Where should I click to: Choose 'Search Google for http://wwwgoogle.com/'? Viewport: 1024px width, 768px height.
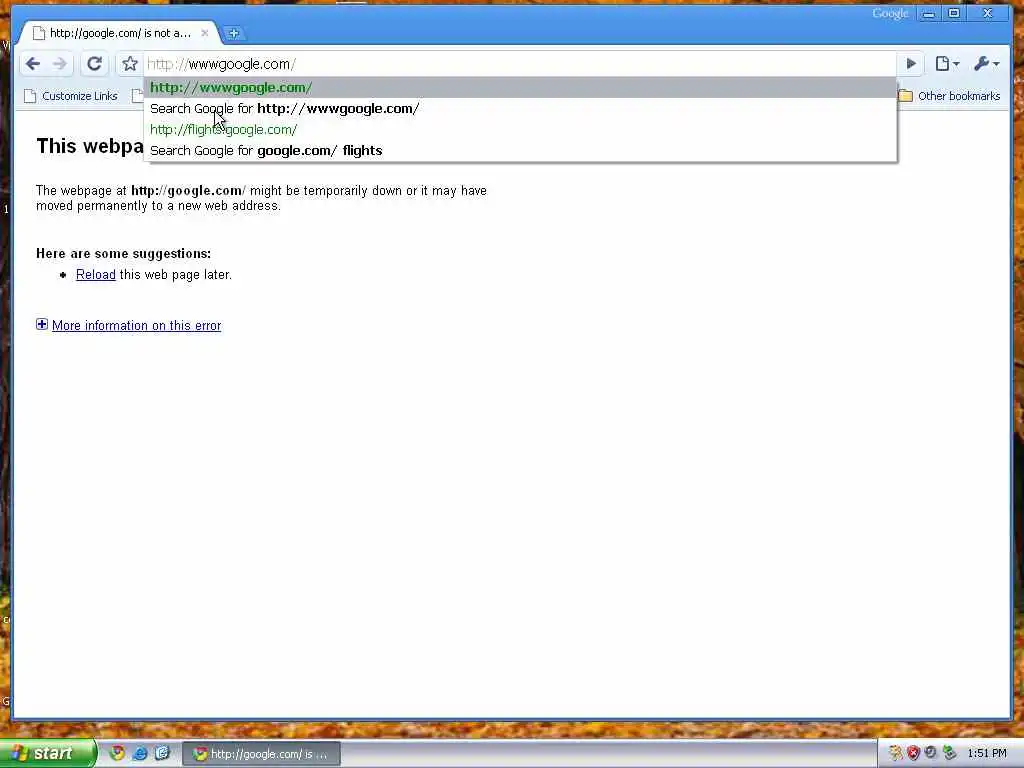point(520,108)
